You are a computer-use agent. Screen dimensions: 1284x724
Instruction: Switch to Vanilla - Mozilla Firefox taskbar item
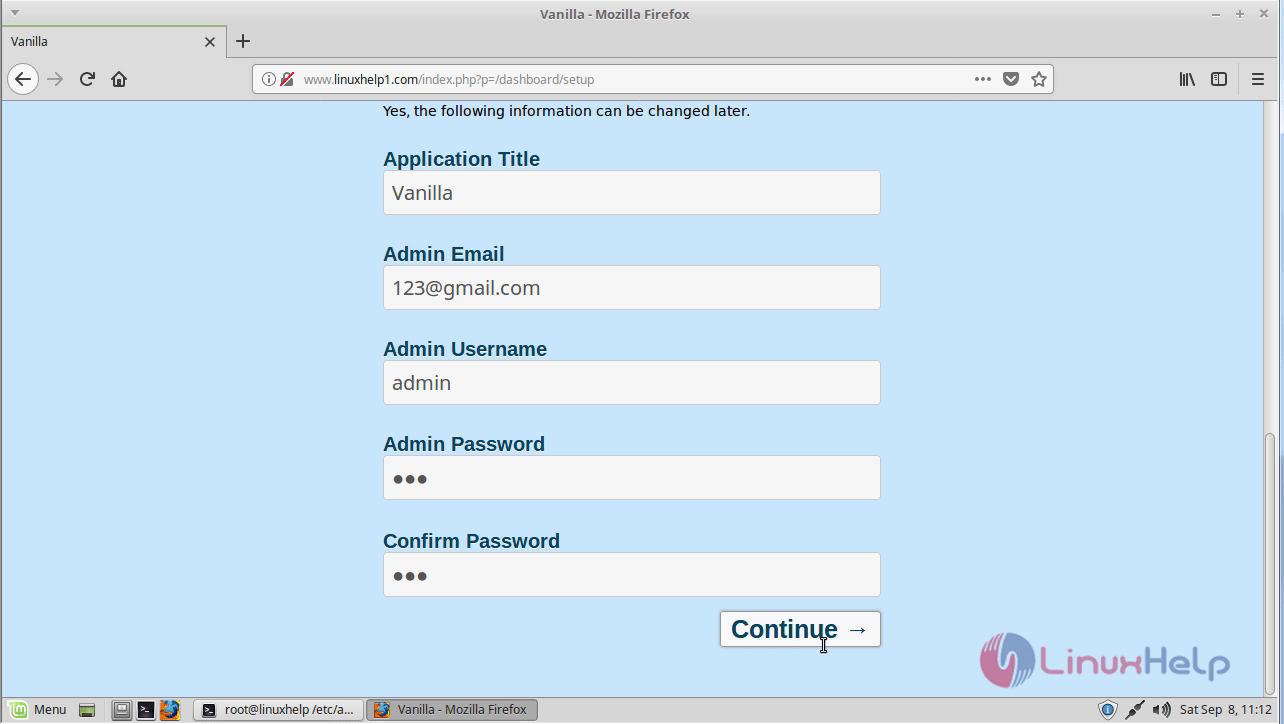pyautogui.click(x=452, y=710)
